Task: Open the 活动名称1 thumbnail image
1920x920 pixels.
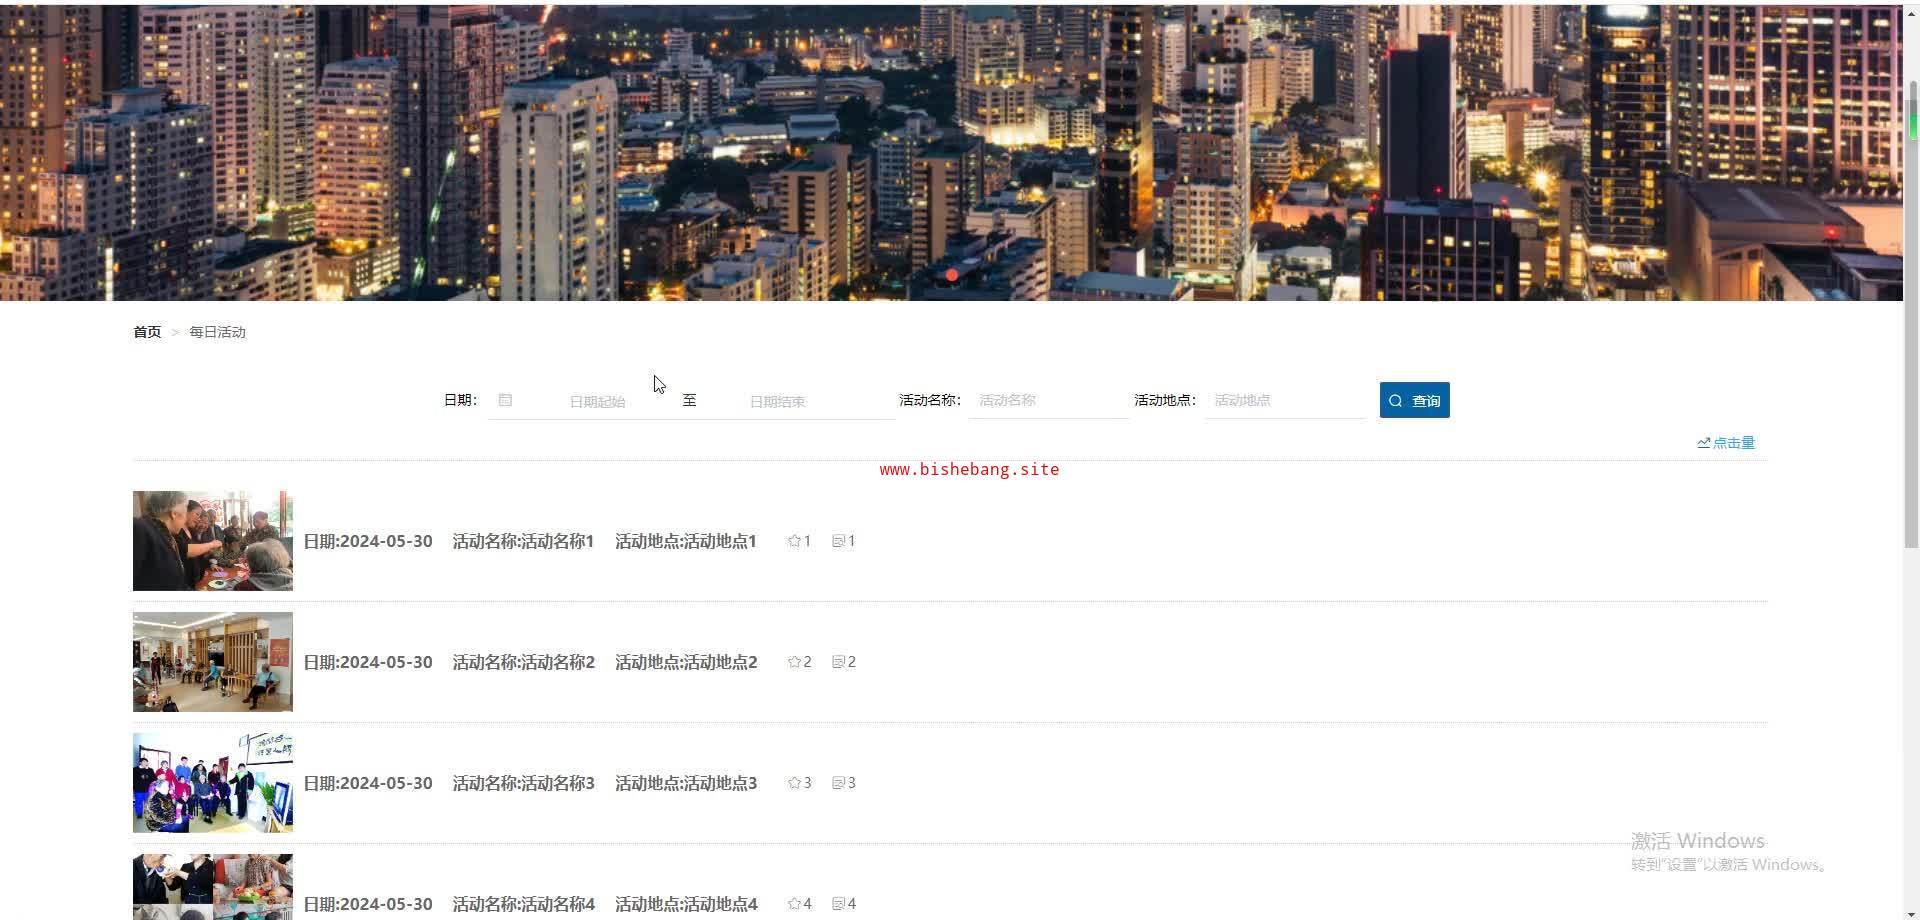Action: [213, 541]
